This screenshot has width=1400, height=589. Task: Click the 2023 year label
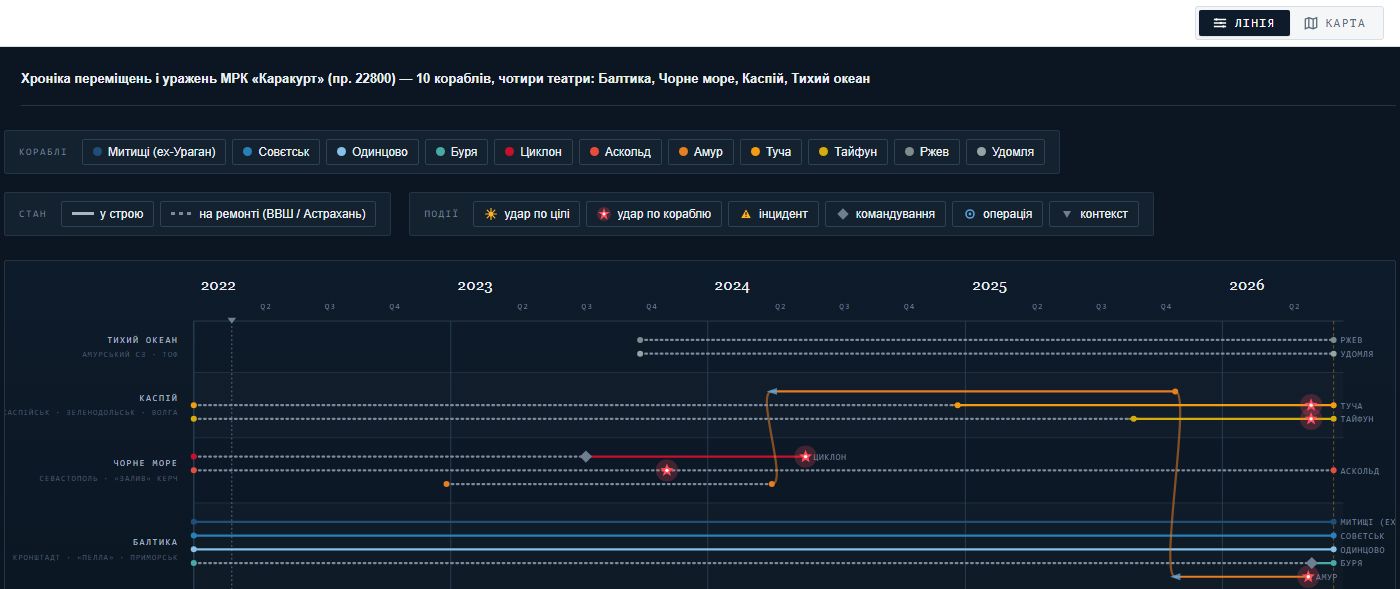point(475,286)
